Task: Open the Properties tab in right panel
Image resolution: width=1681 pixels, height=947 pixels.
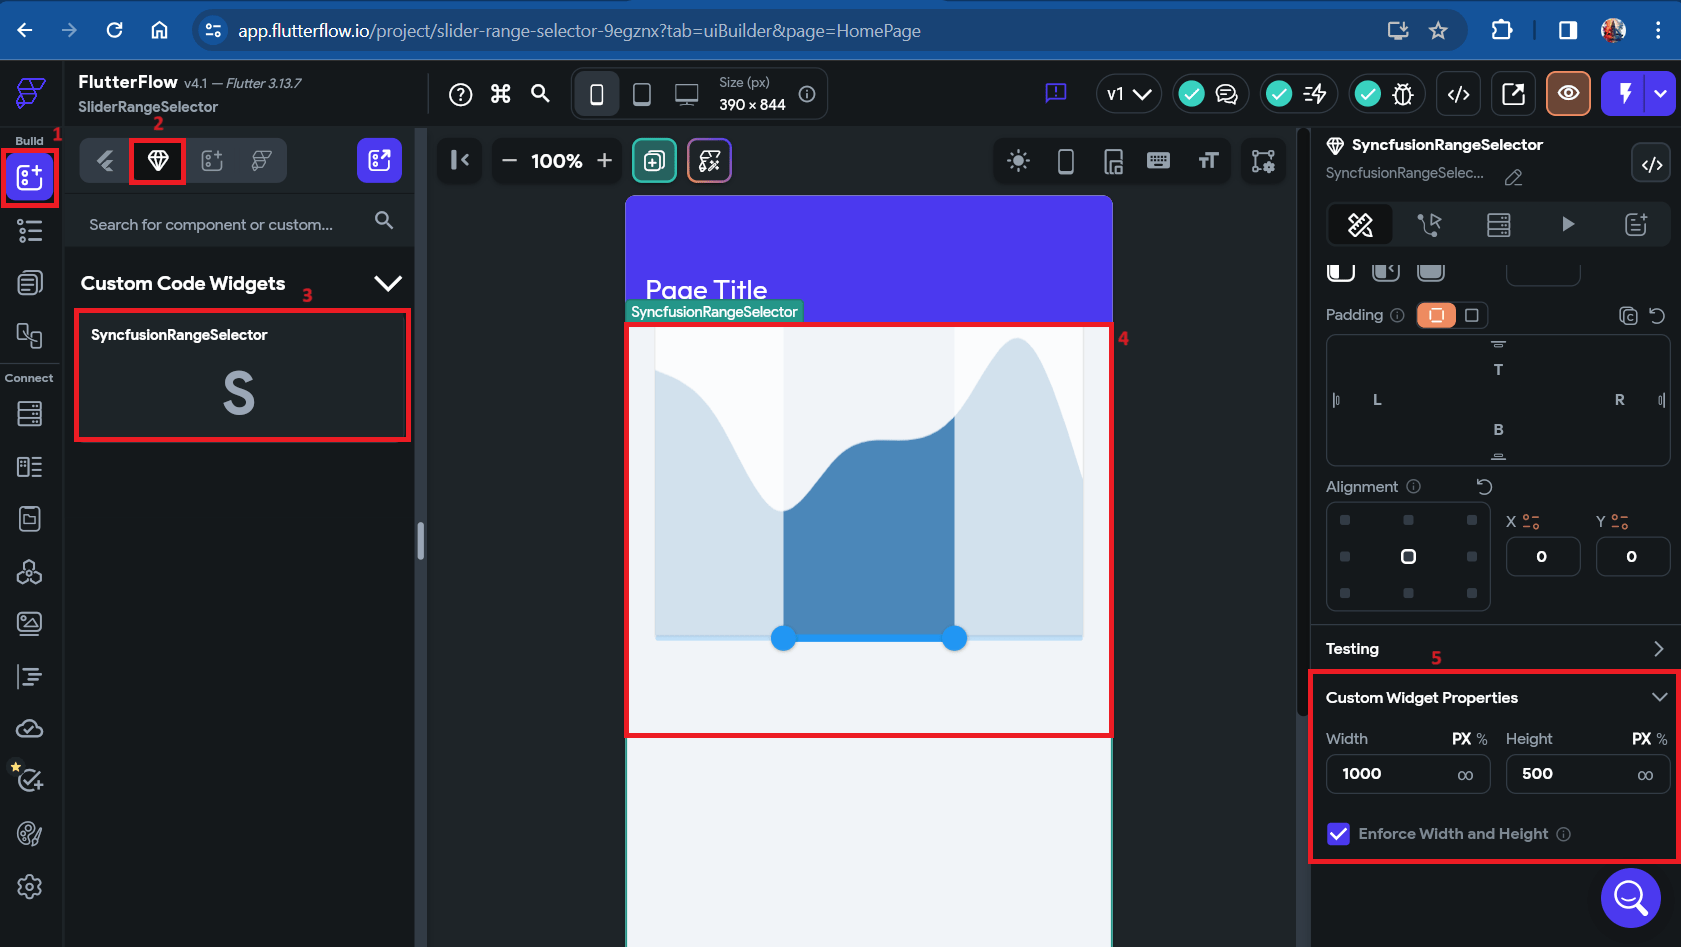Action: pos(1360,225)
